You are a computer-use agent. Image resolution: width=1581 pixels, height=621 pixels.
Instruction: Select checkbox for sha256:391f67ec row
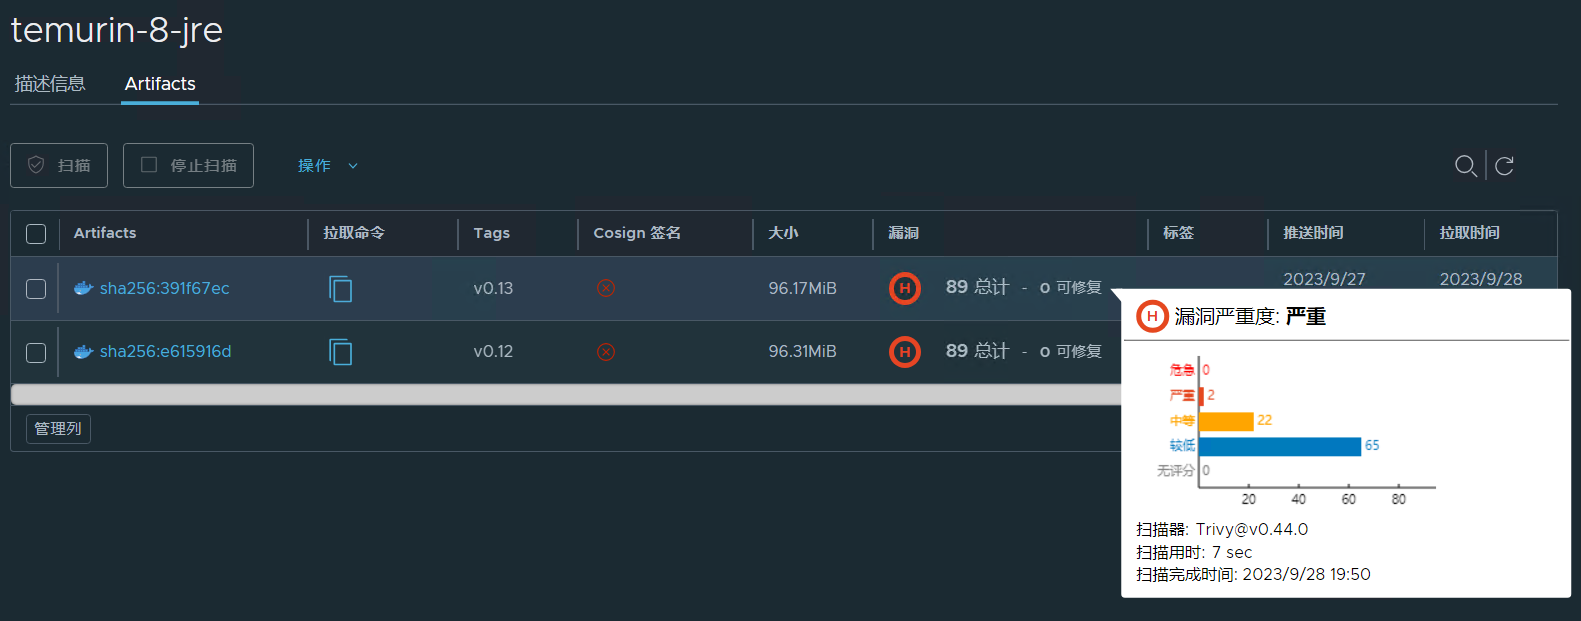click(x=36, y=289)
